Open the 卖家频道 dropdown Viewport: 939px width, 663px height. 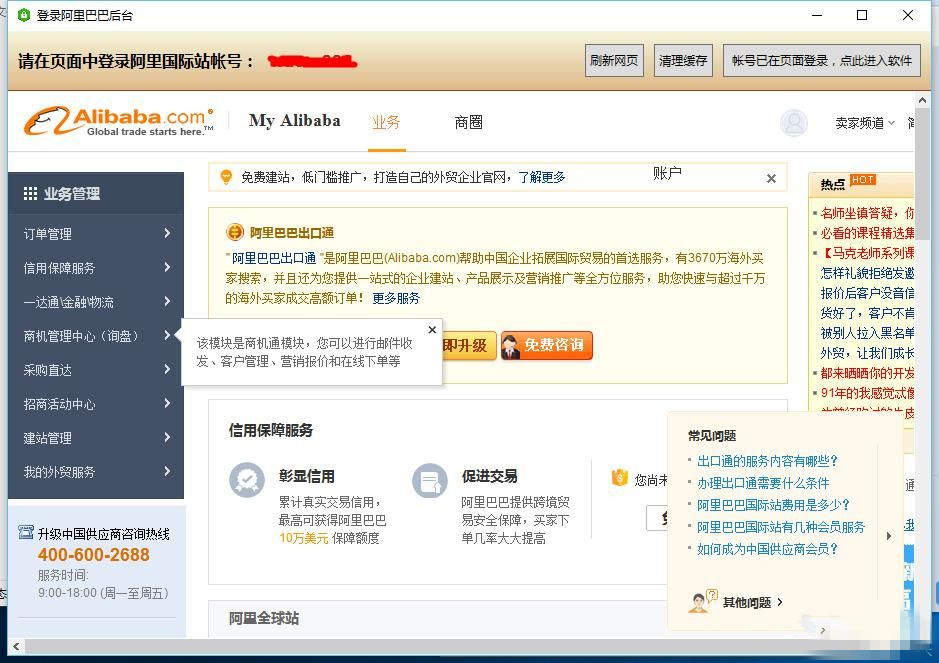[866, 123]
